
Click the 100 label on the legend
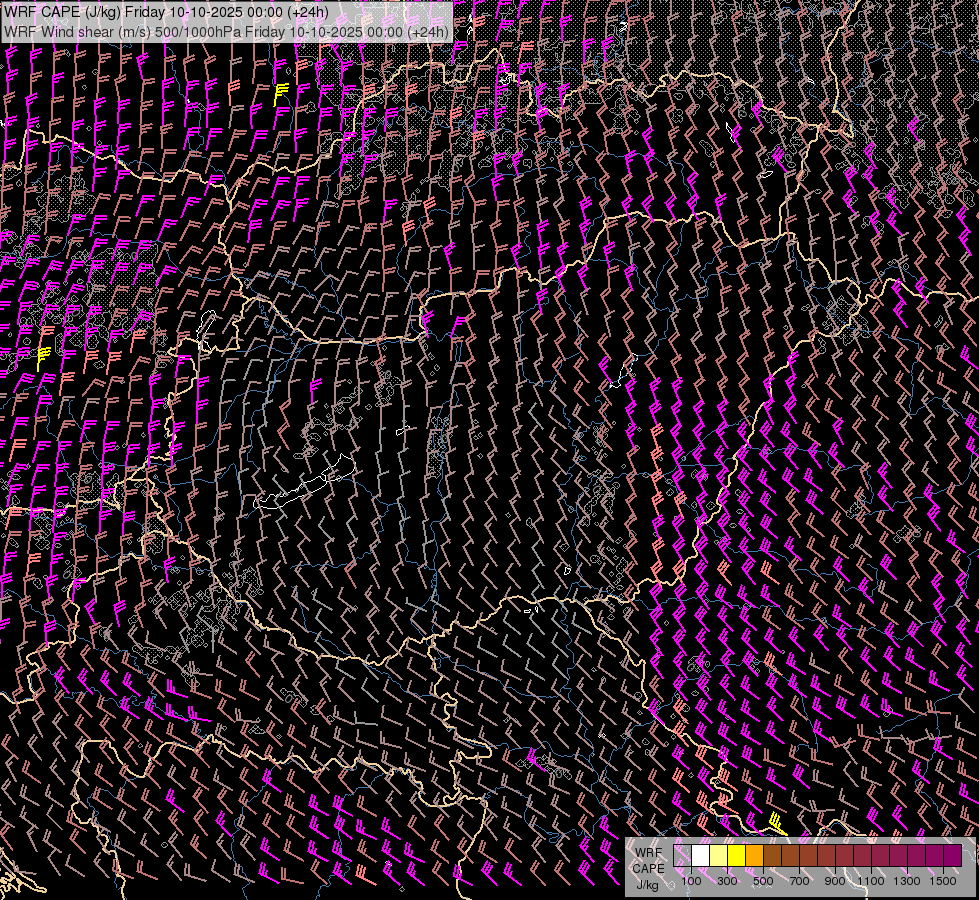(x=691, y=881)
